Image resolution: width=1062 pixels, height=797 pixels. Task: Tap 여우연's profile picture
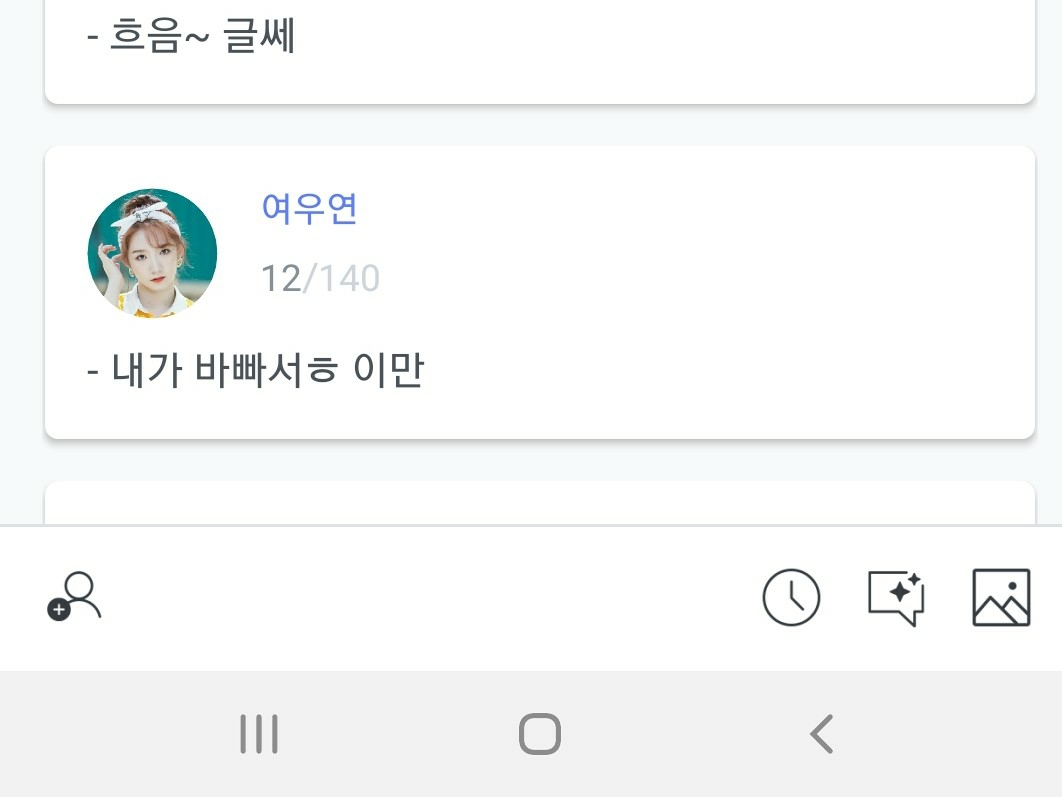pos(152,253)
